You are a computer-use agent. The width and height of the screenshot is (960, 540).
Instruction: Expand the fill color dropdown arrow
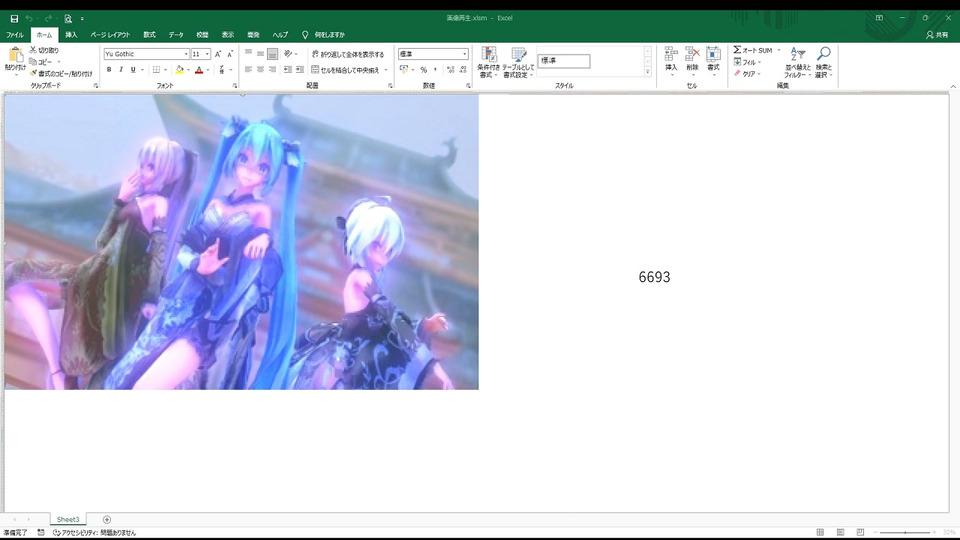click(x=189, y=70)
